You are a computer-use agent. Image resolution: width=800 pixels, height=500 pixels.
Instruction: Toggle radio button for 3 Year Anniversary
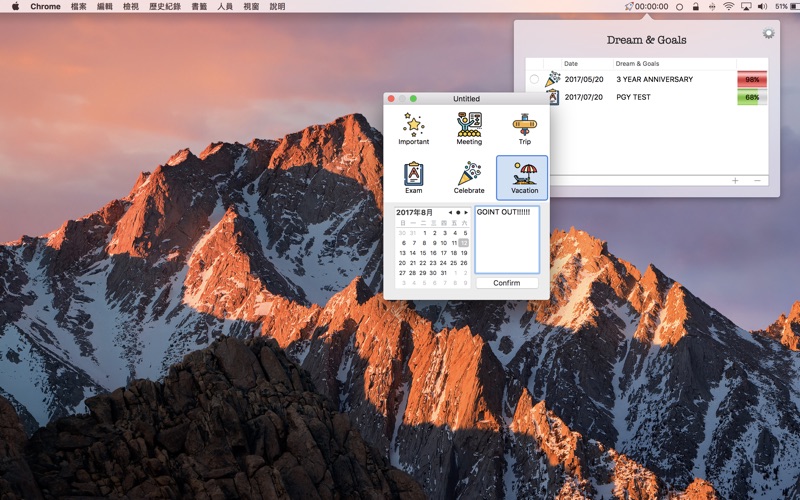tap(534, 79)
